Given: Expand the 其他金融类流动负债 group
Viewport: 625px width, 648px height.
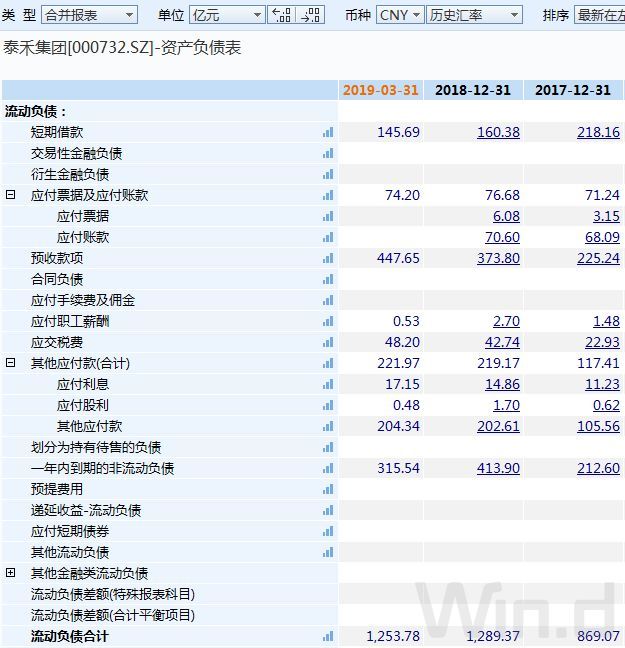Looking at the screenshot, I should point(10,573).
